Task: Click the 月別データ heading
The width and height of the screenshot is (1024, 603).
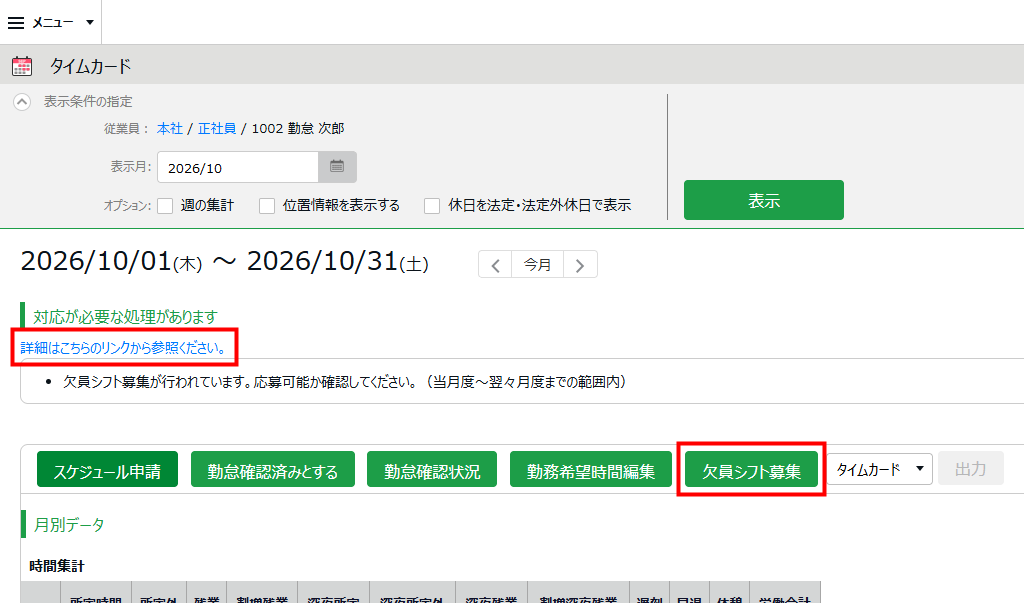Action: [69, 525]
